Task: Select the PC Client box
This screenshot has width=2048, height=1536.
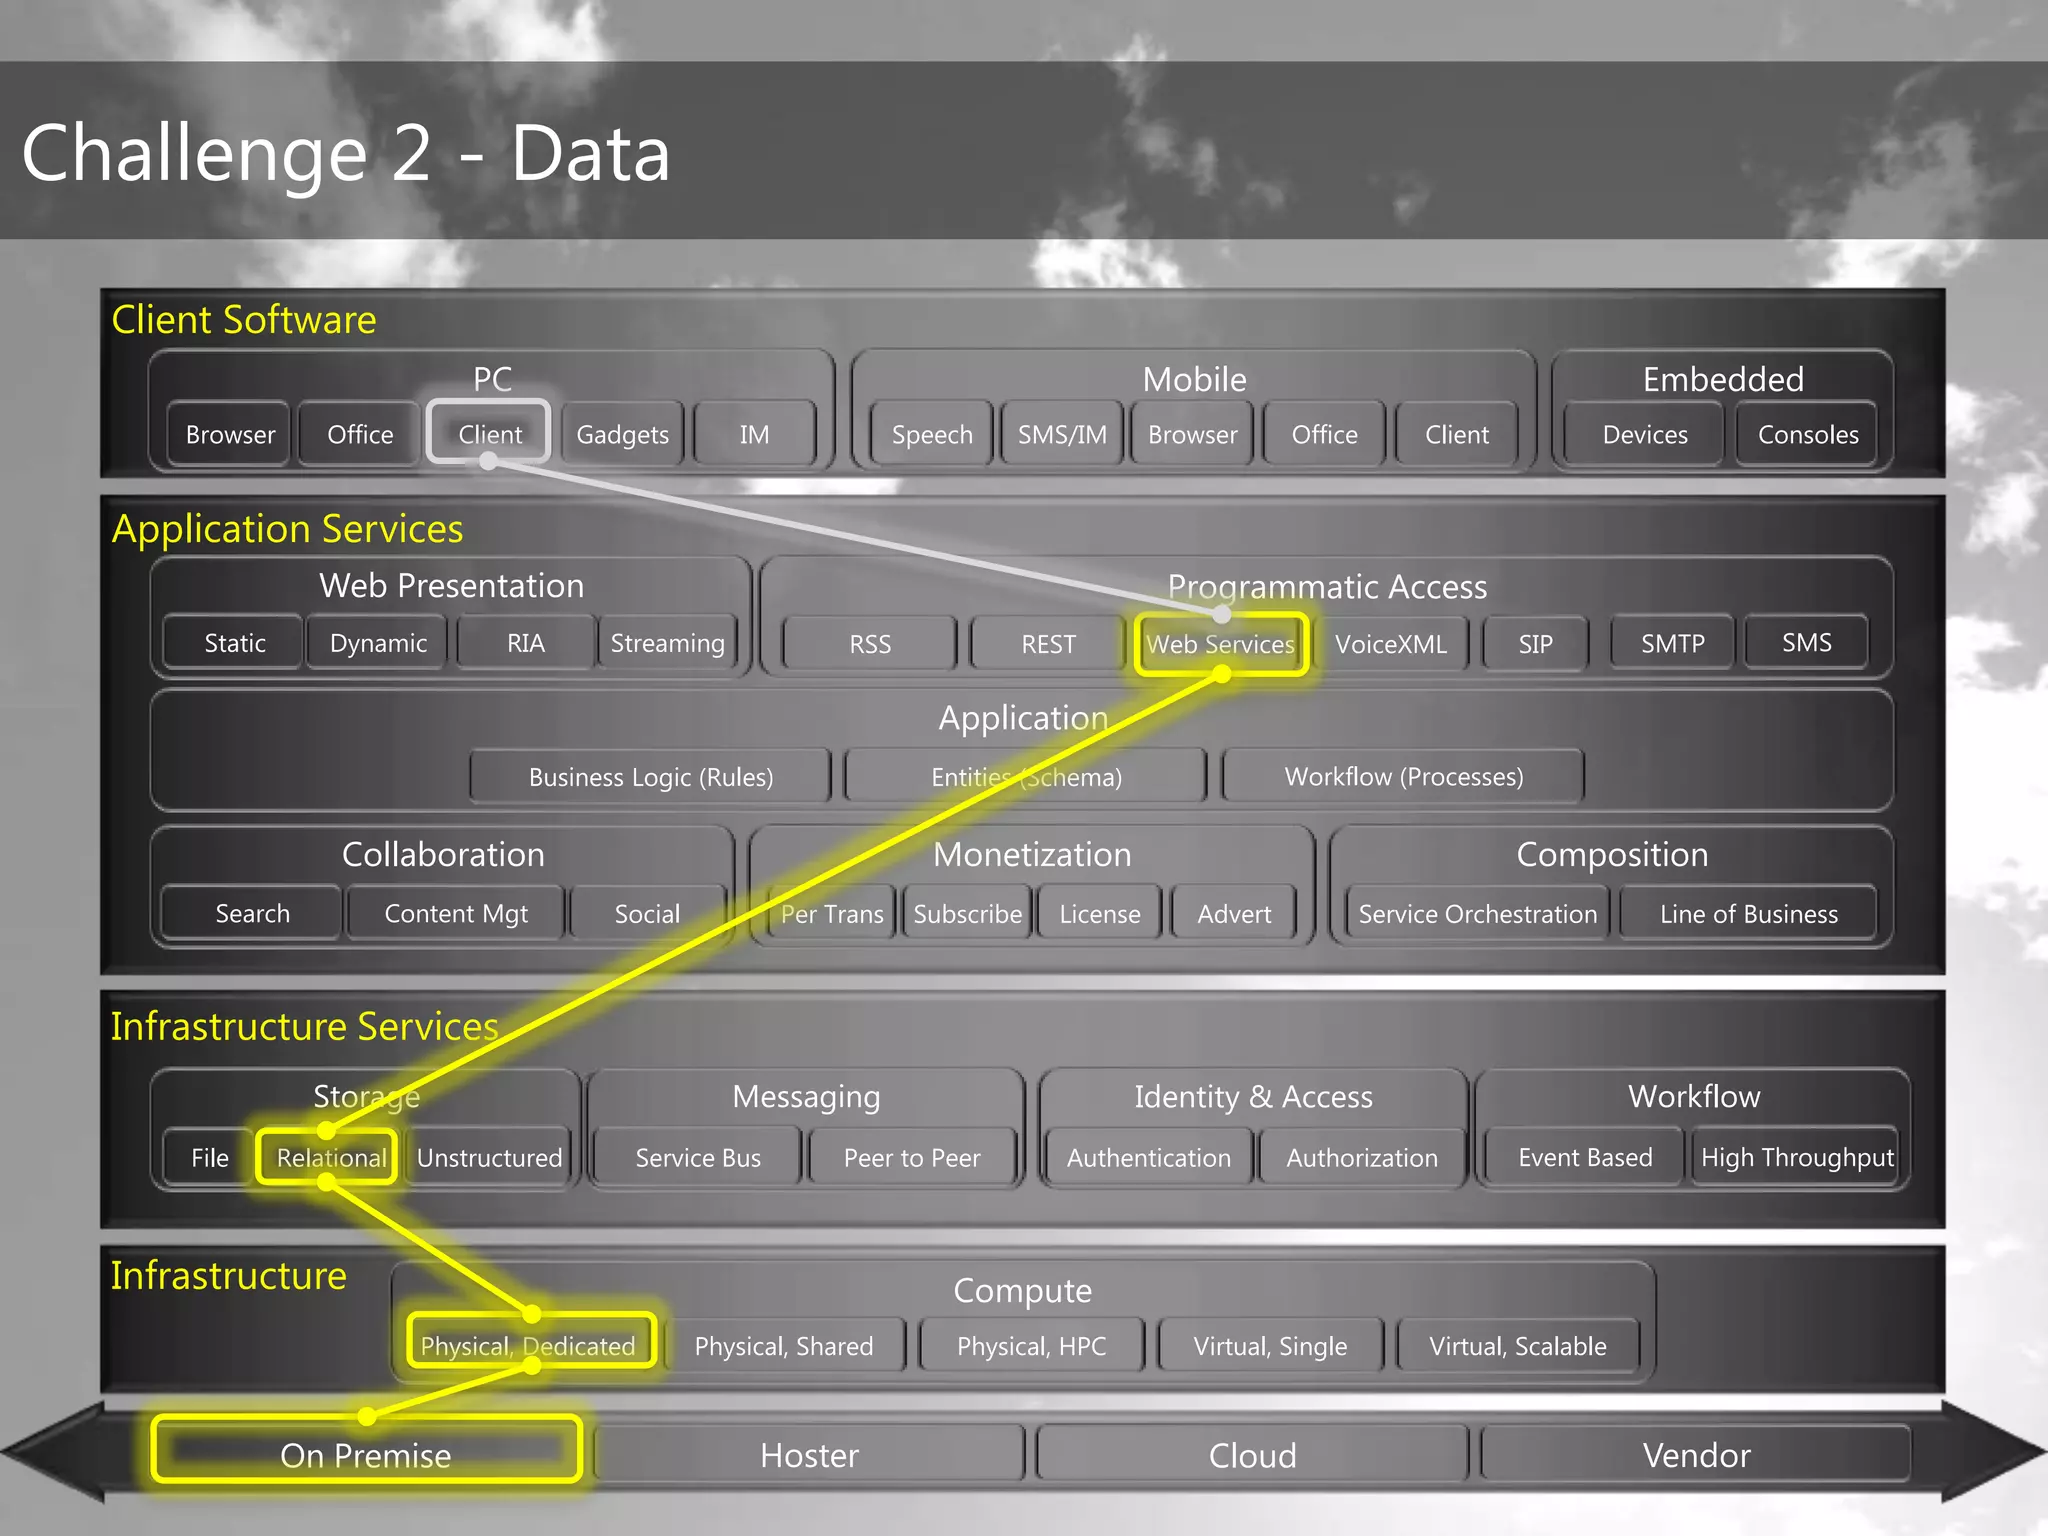Action: click(x=489, y=434)
